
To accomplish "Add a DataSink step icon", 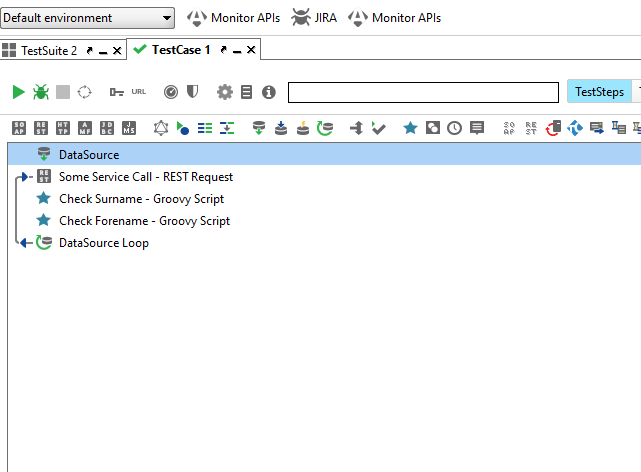I will pos(281,128).
